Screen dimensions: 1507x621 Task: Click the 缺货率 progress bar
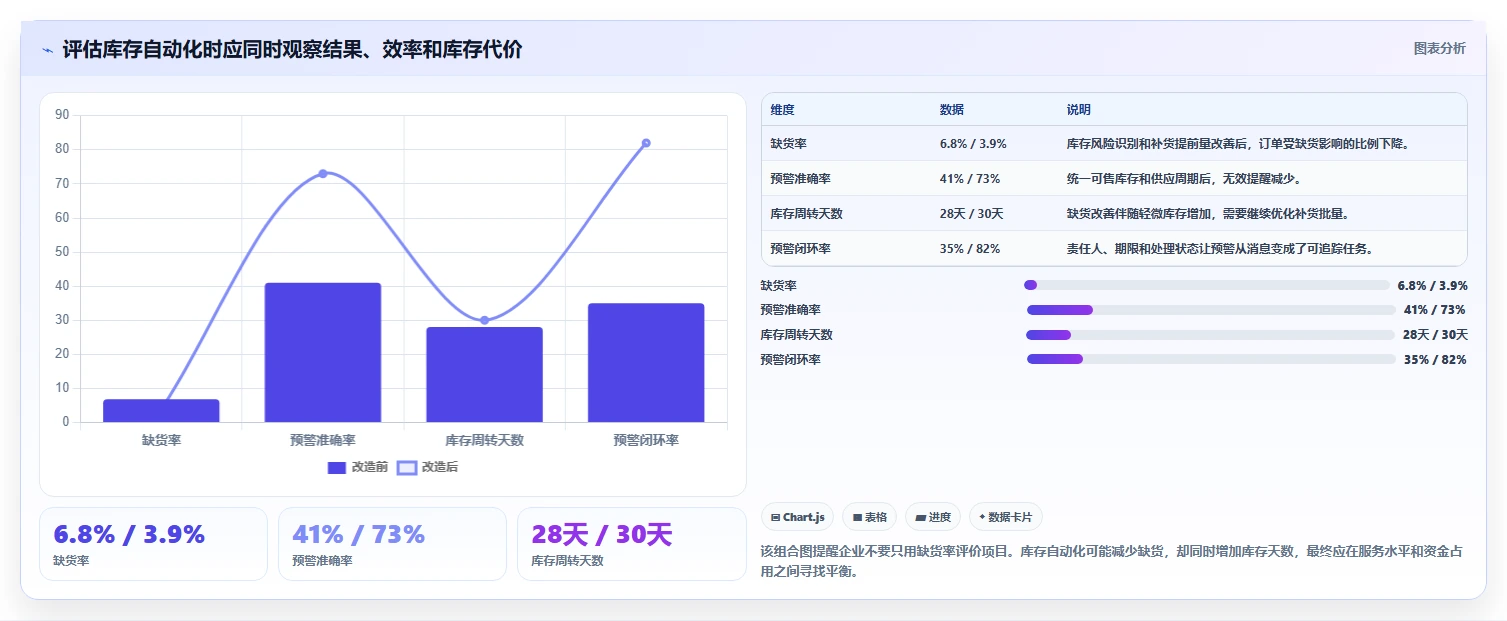tap(1207, 285)
